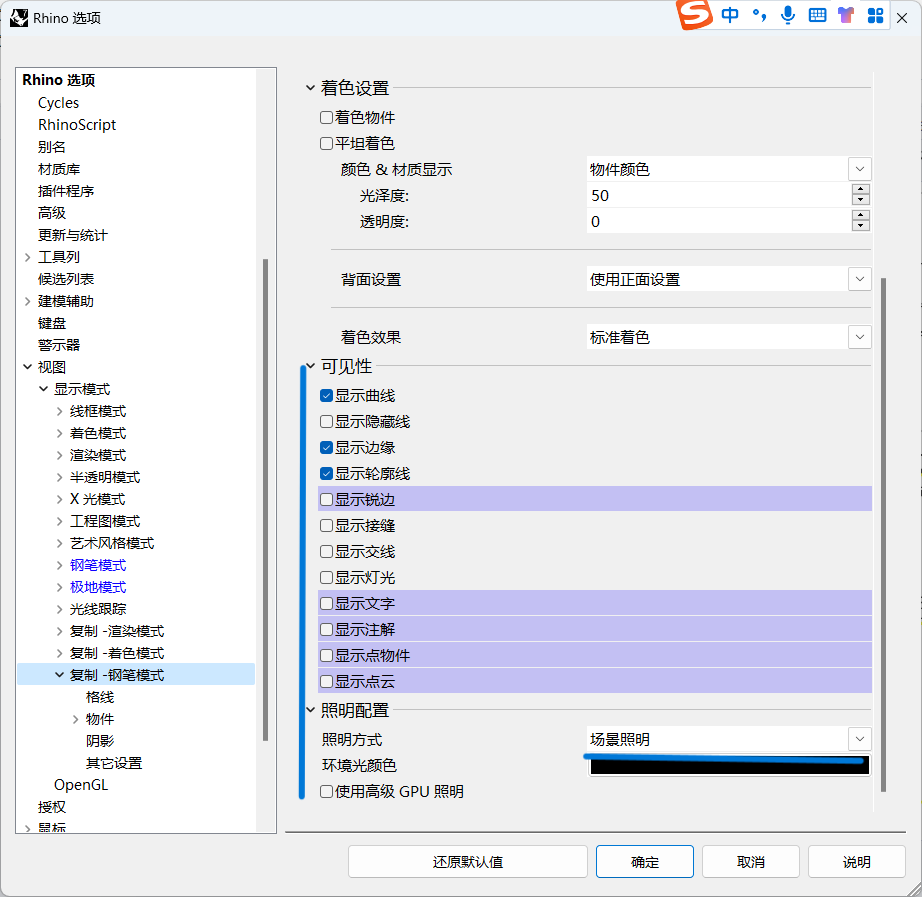Expand 物件 subnode arrow
The image size is (922, 897).
(x=75, y=719)
